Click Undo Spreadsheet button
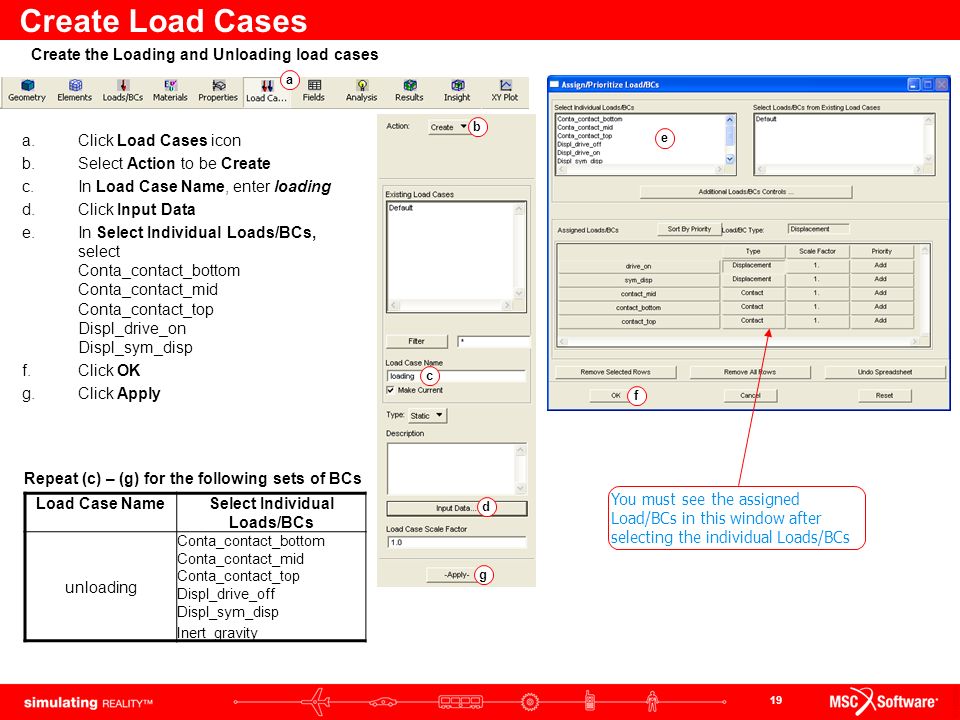The height and width of the screenshot is (720, 960). point(885,372)
